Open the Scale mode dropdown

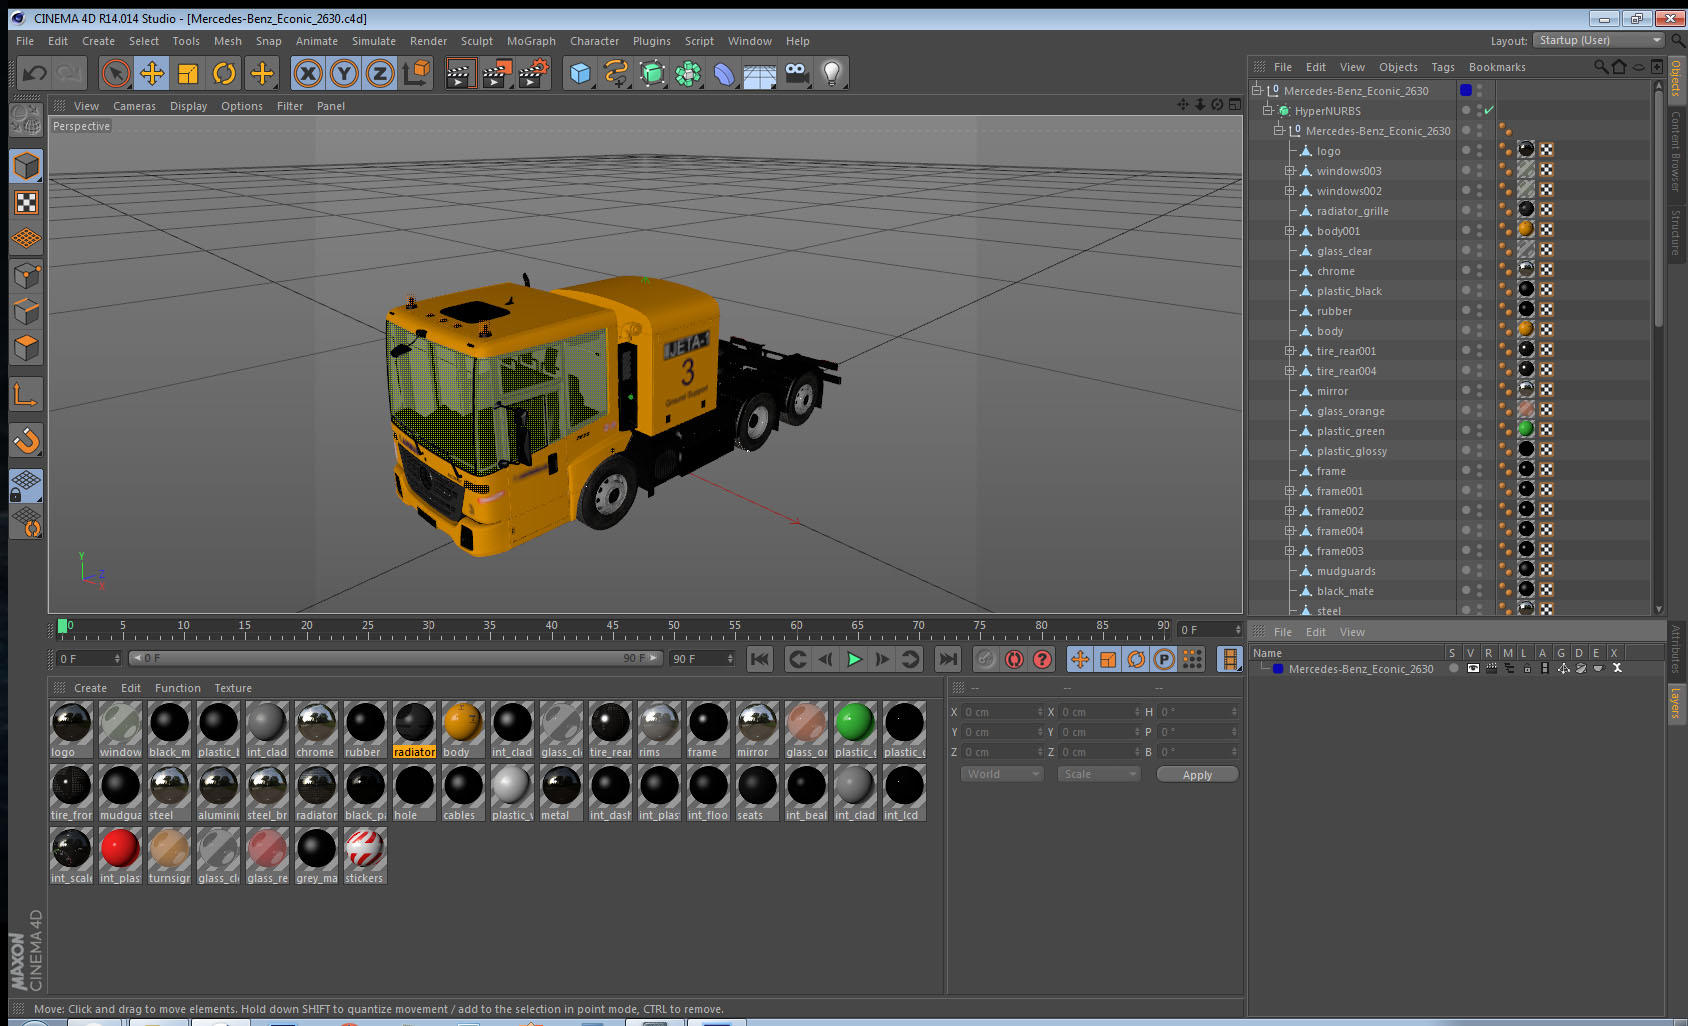pos(1099,774)
